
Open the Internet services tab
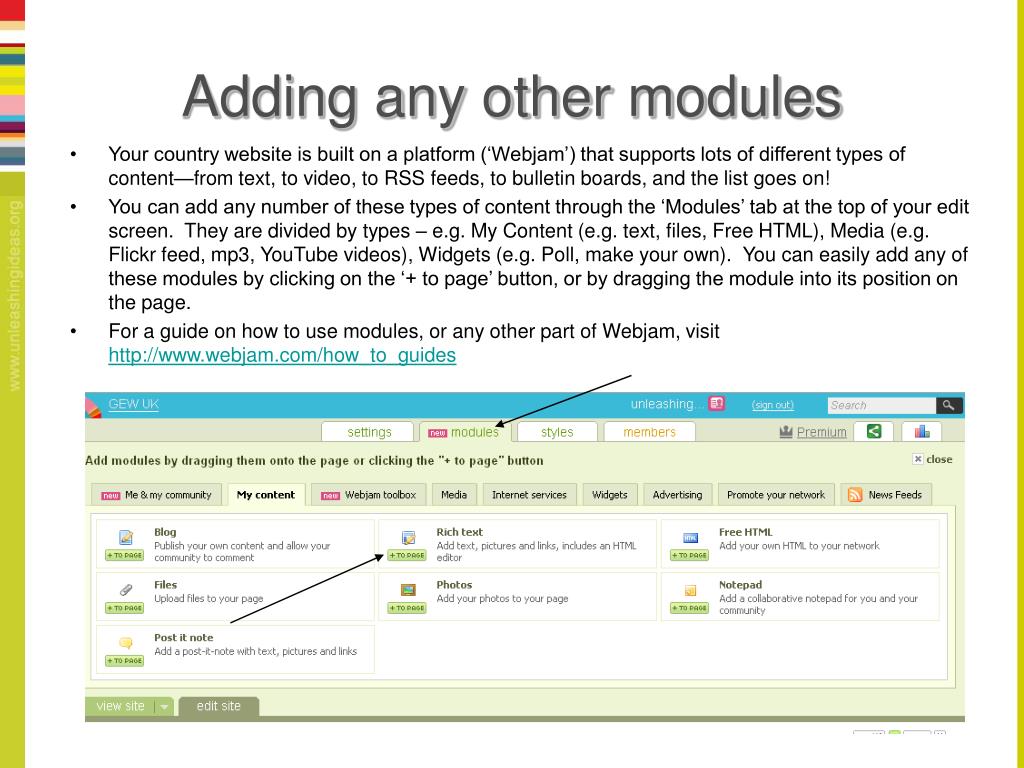529,495
